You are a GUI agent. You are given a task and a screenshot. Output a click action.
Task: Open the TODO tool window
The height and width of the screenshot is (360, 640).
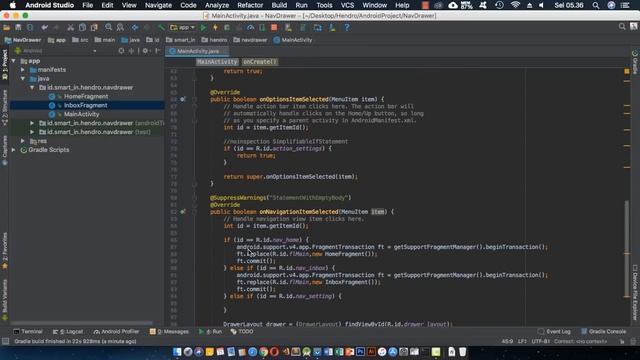click(x=242, y=331)
